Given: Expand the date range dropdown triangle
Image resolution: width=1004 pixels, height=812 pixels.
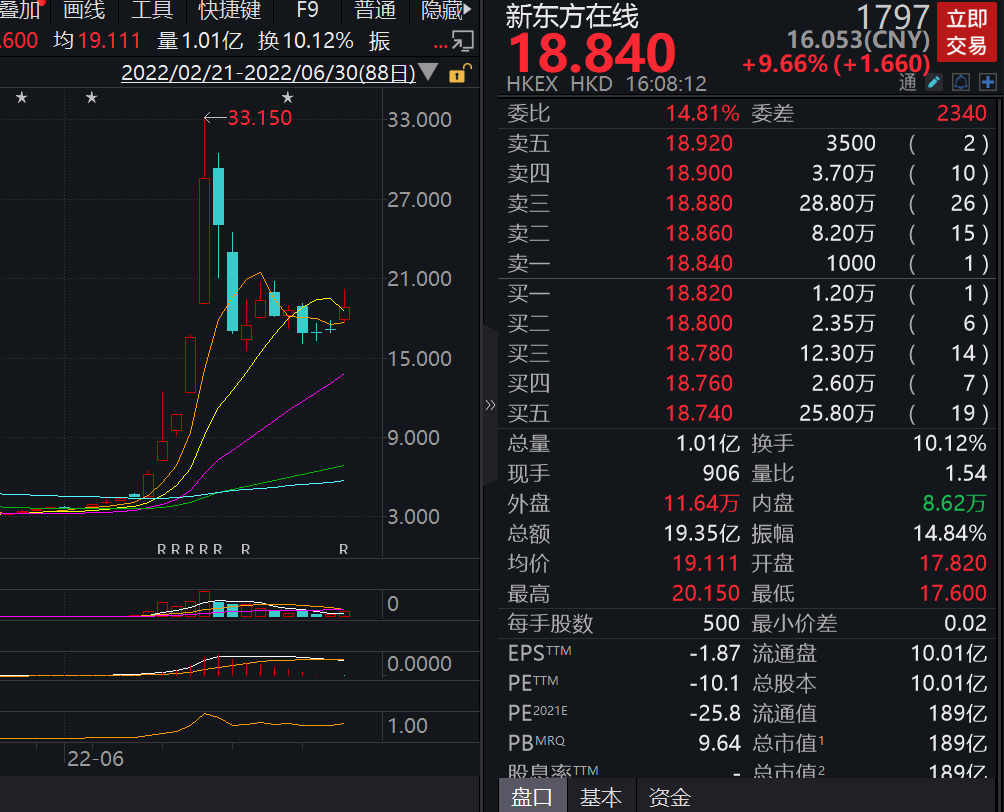Looking at the screenshot, I should pos(428,72).
